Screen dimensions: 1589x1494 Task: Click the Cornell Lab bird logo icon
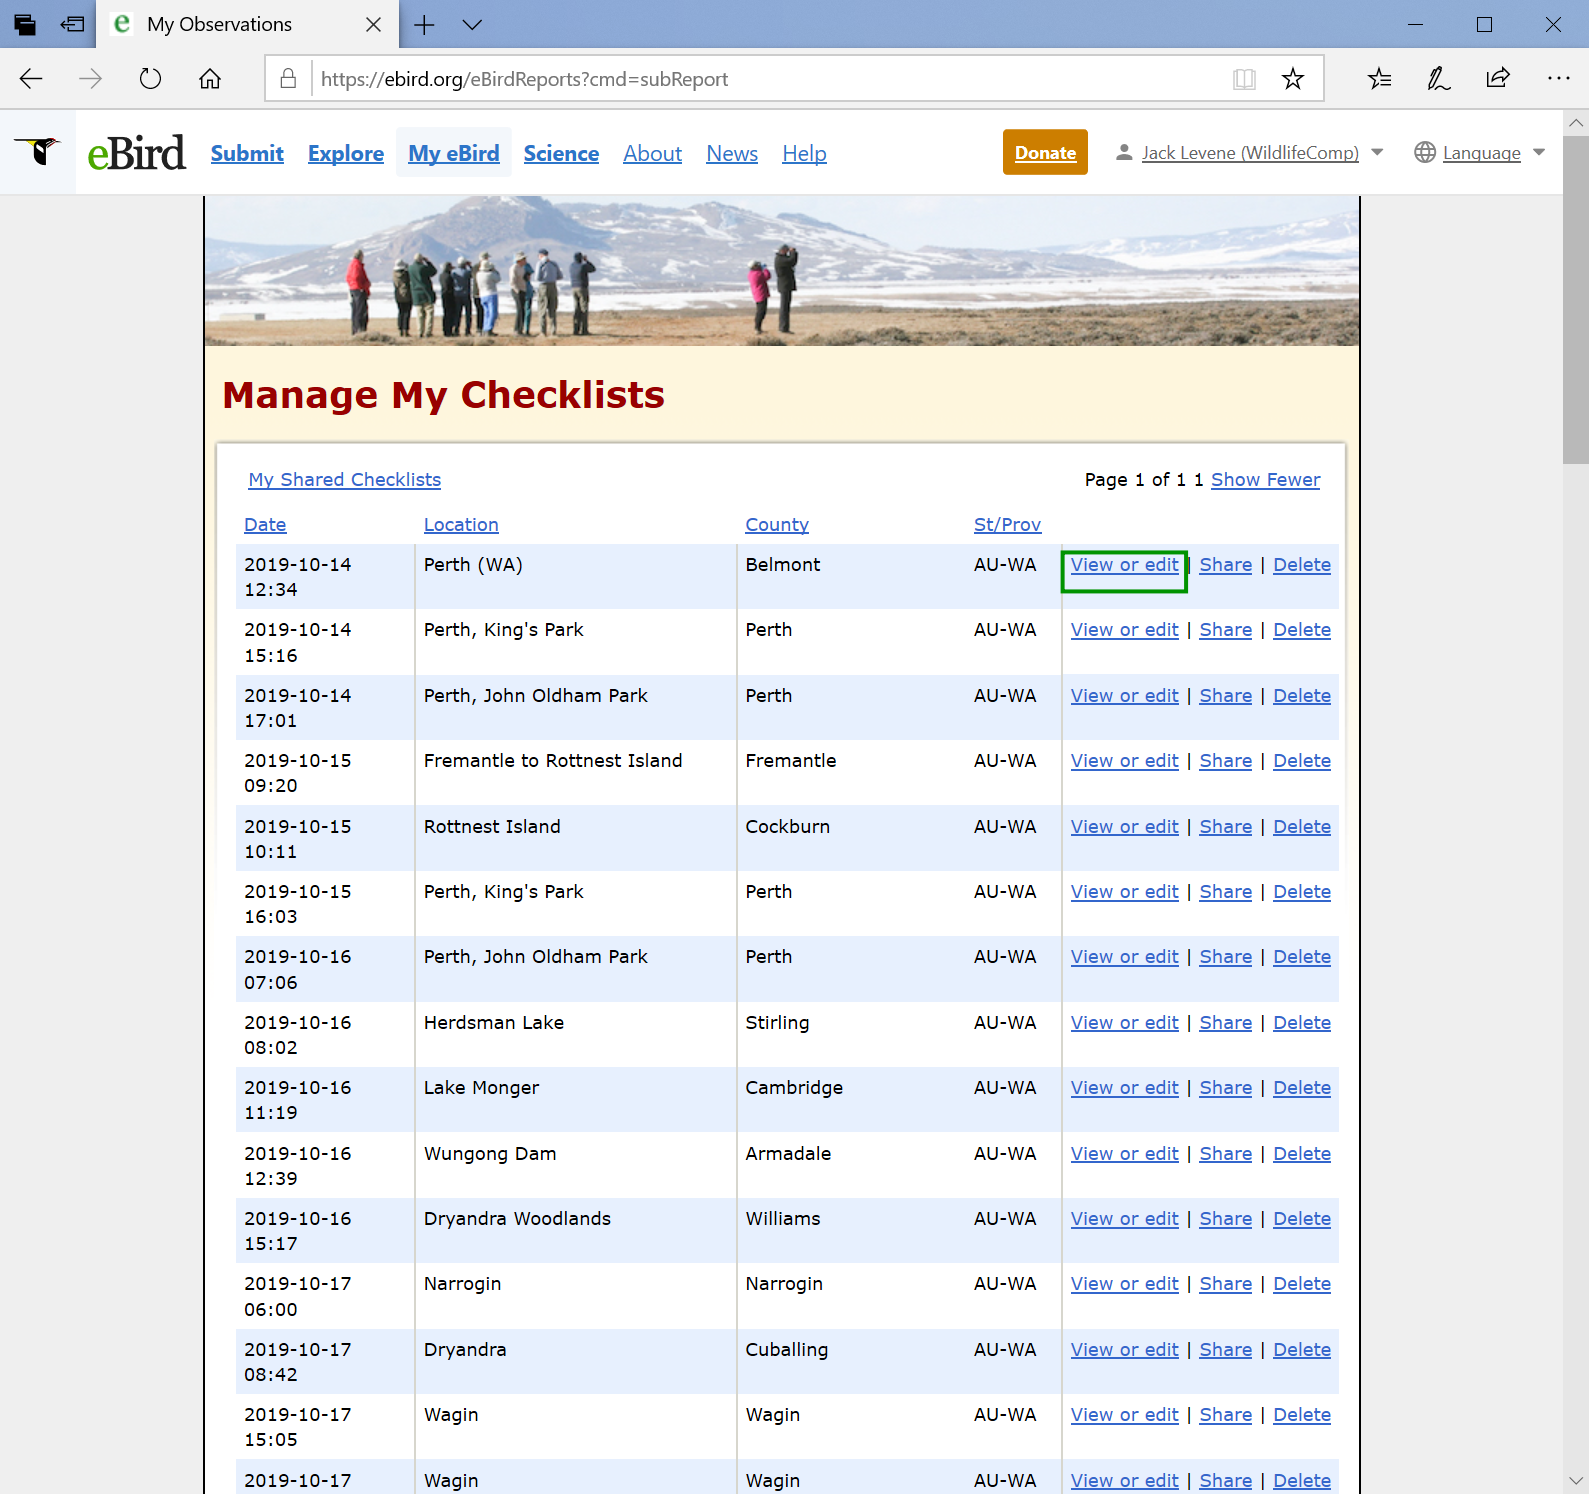38,152
